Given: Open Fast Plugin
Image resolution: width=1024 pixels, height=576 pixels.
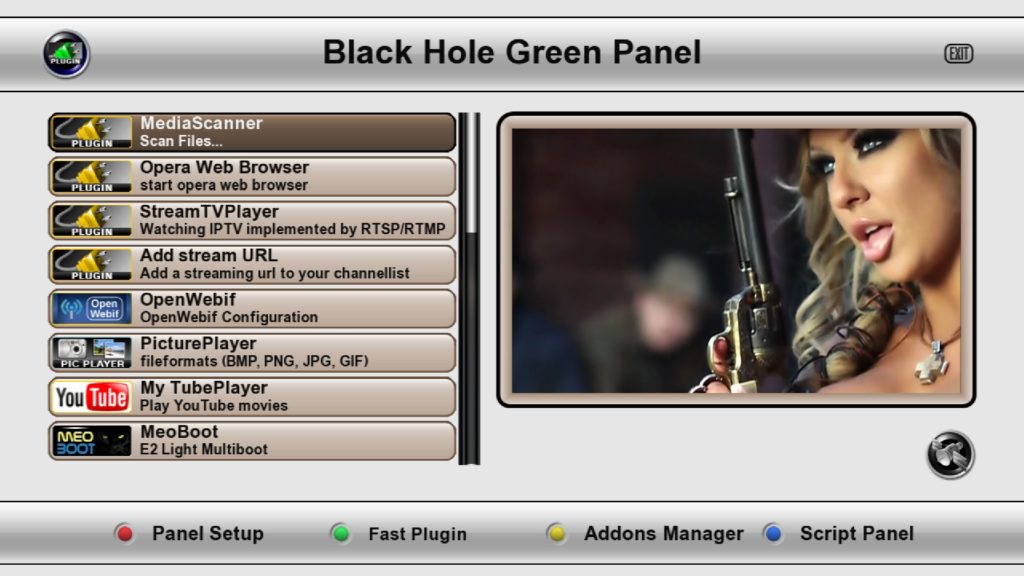Looking at the screenshot, I should [x=417, y=534].
